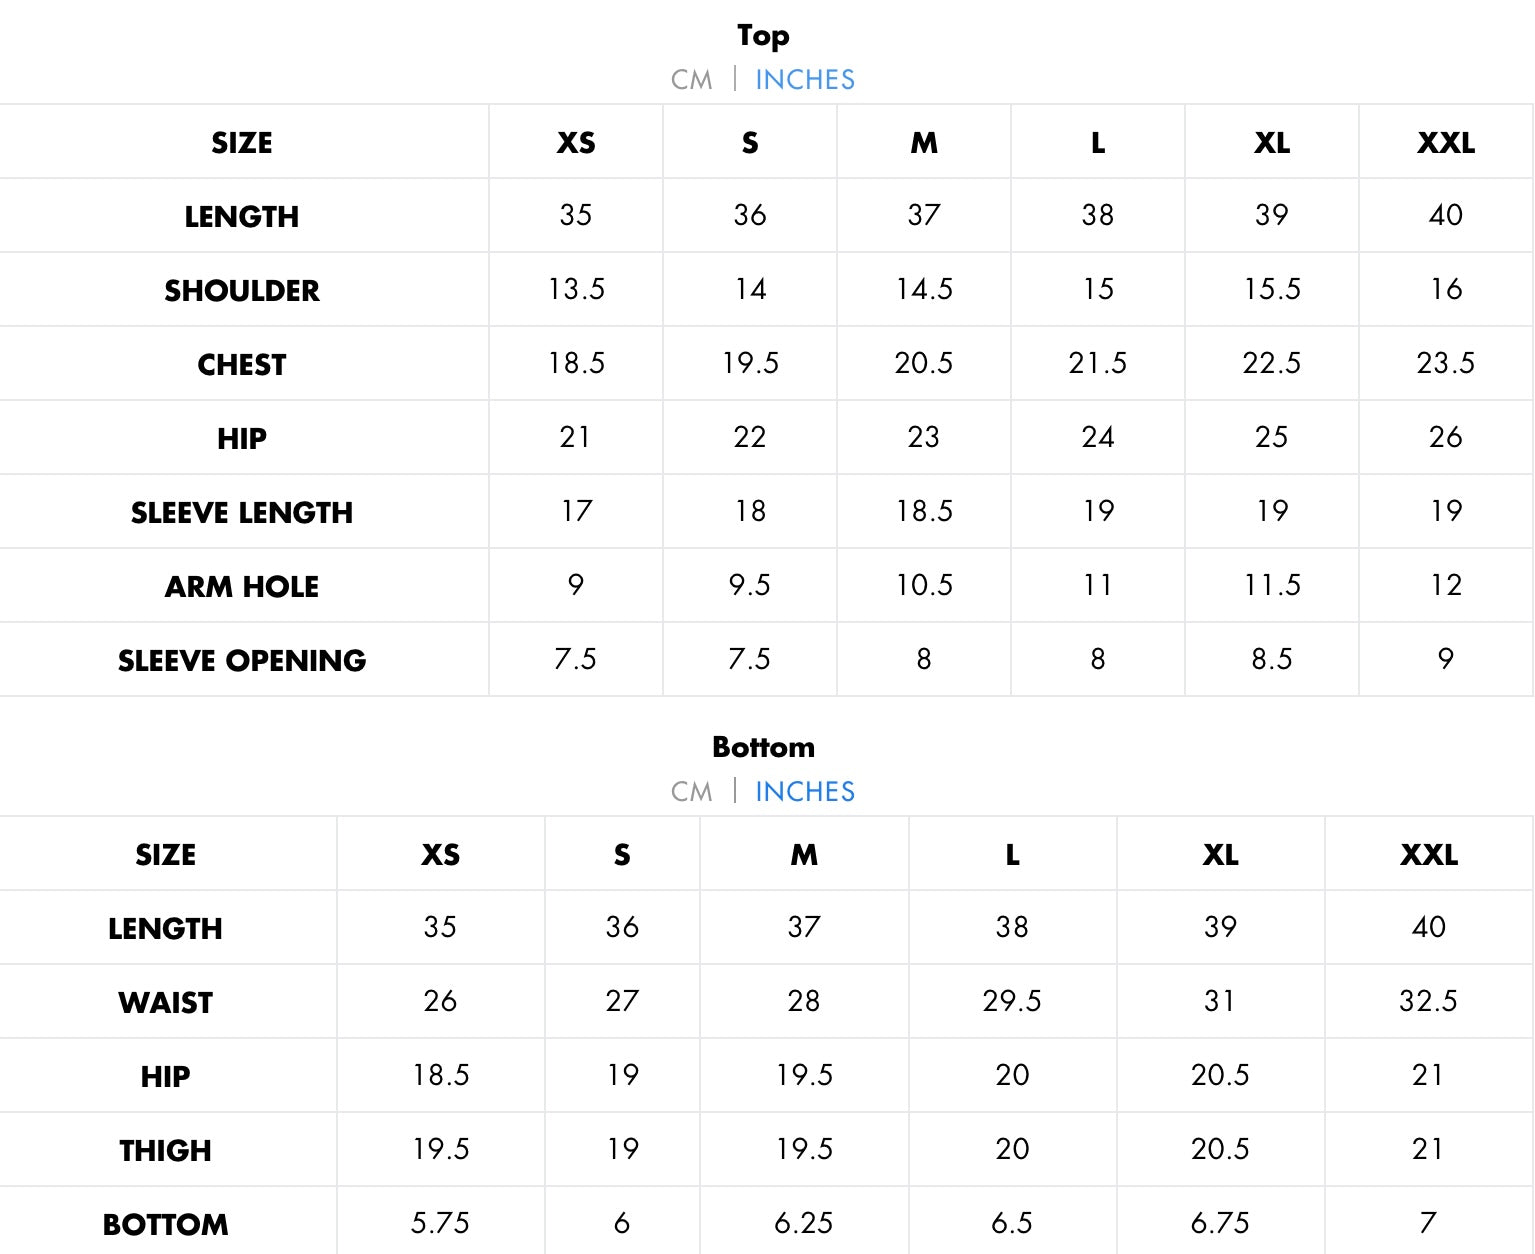This screenshot has width=1535, height=1254.
Task: Click SLEEVE OPENING row label
Action: (x=242, y=661)
